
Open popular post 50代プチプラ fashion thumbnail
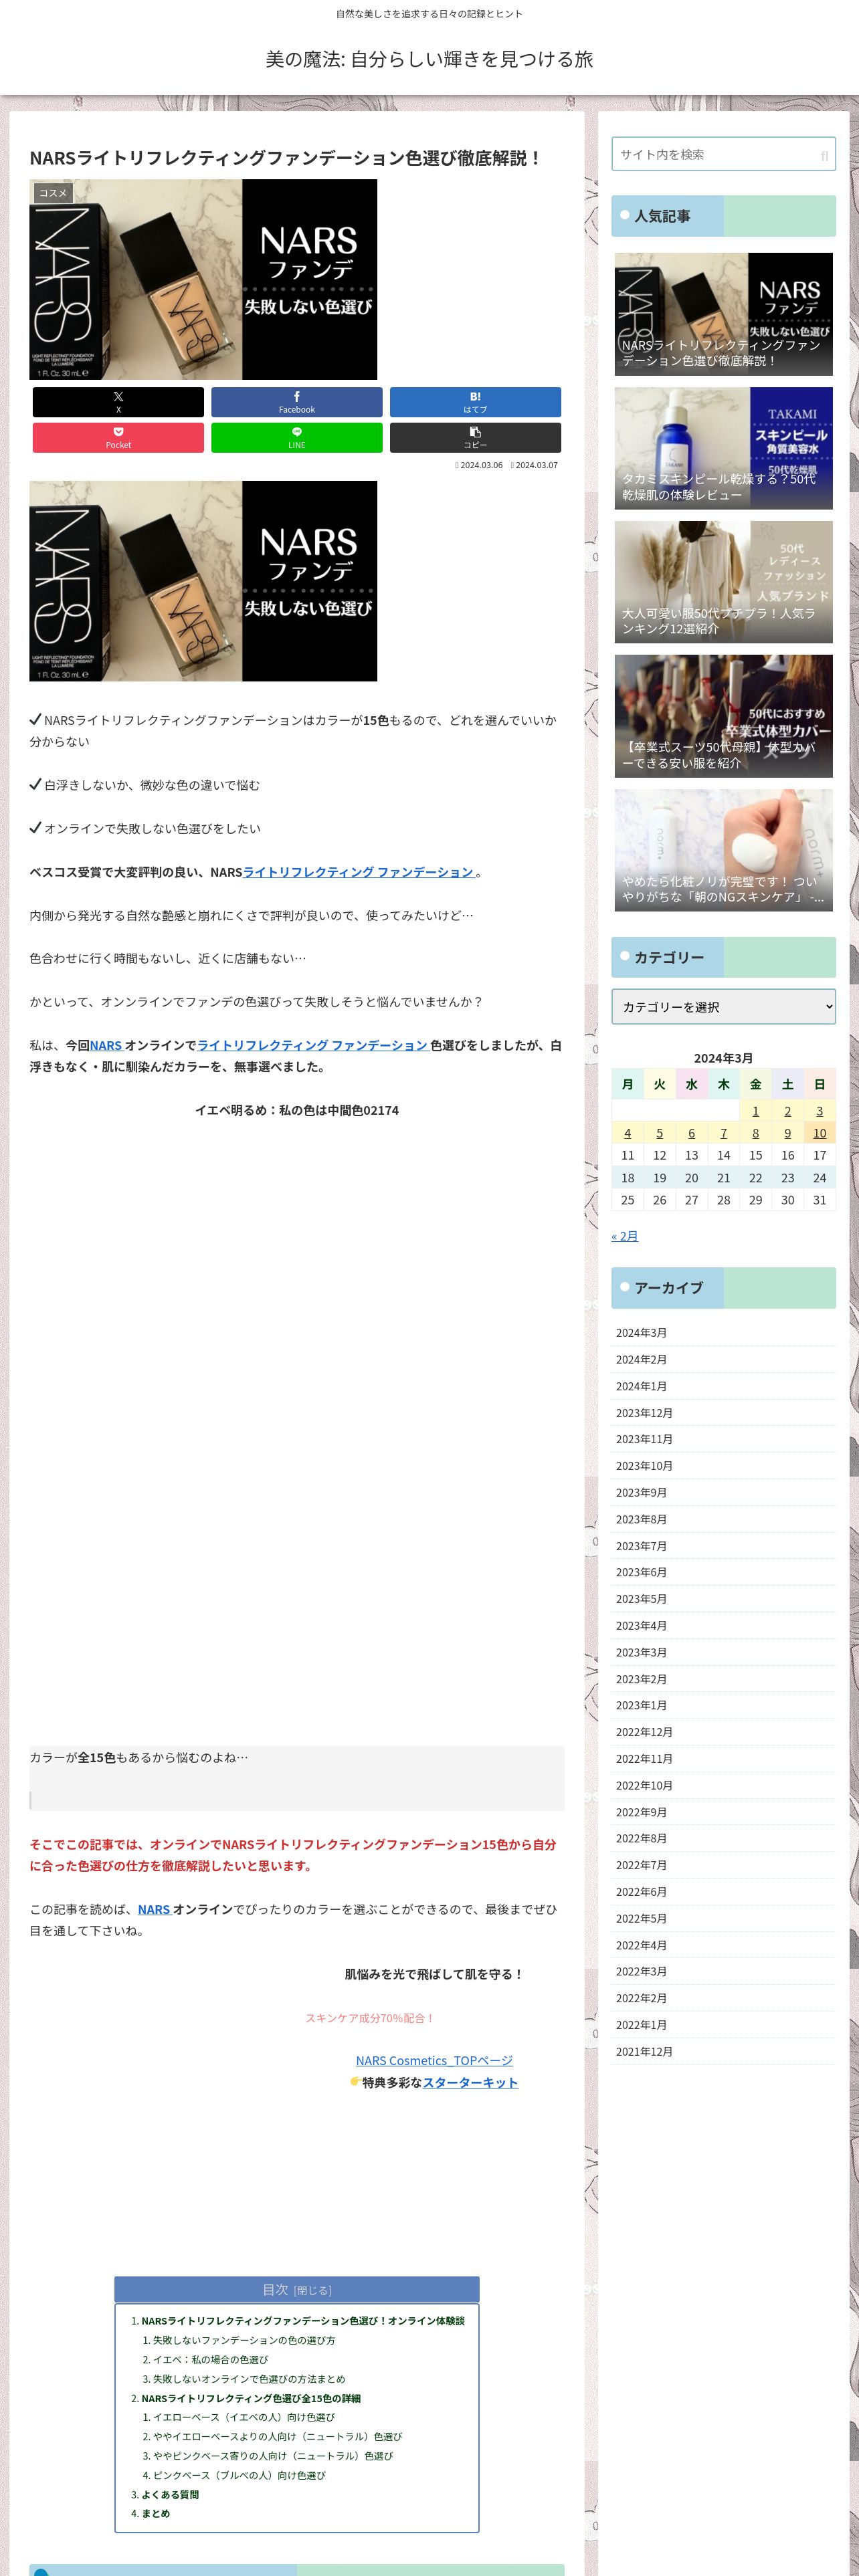pyautogui.click(x=723, y=582)
